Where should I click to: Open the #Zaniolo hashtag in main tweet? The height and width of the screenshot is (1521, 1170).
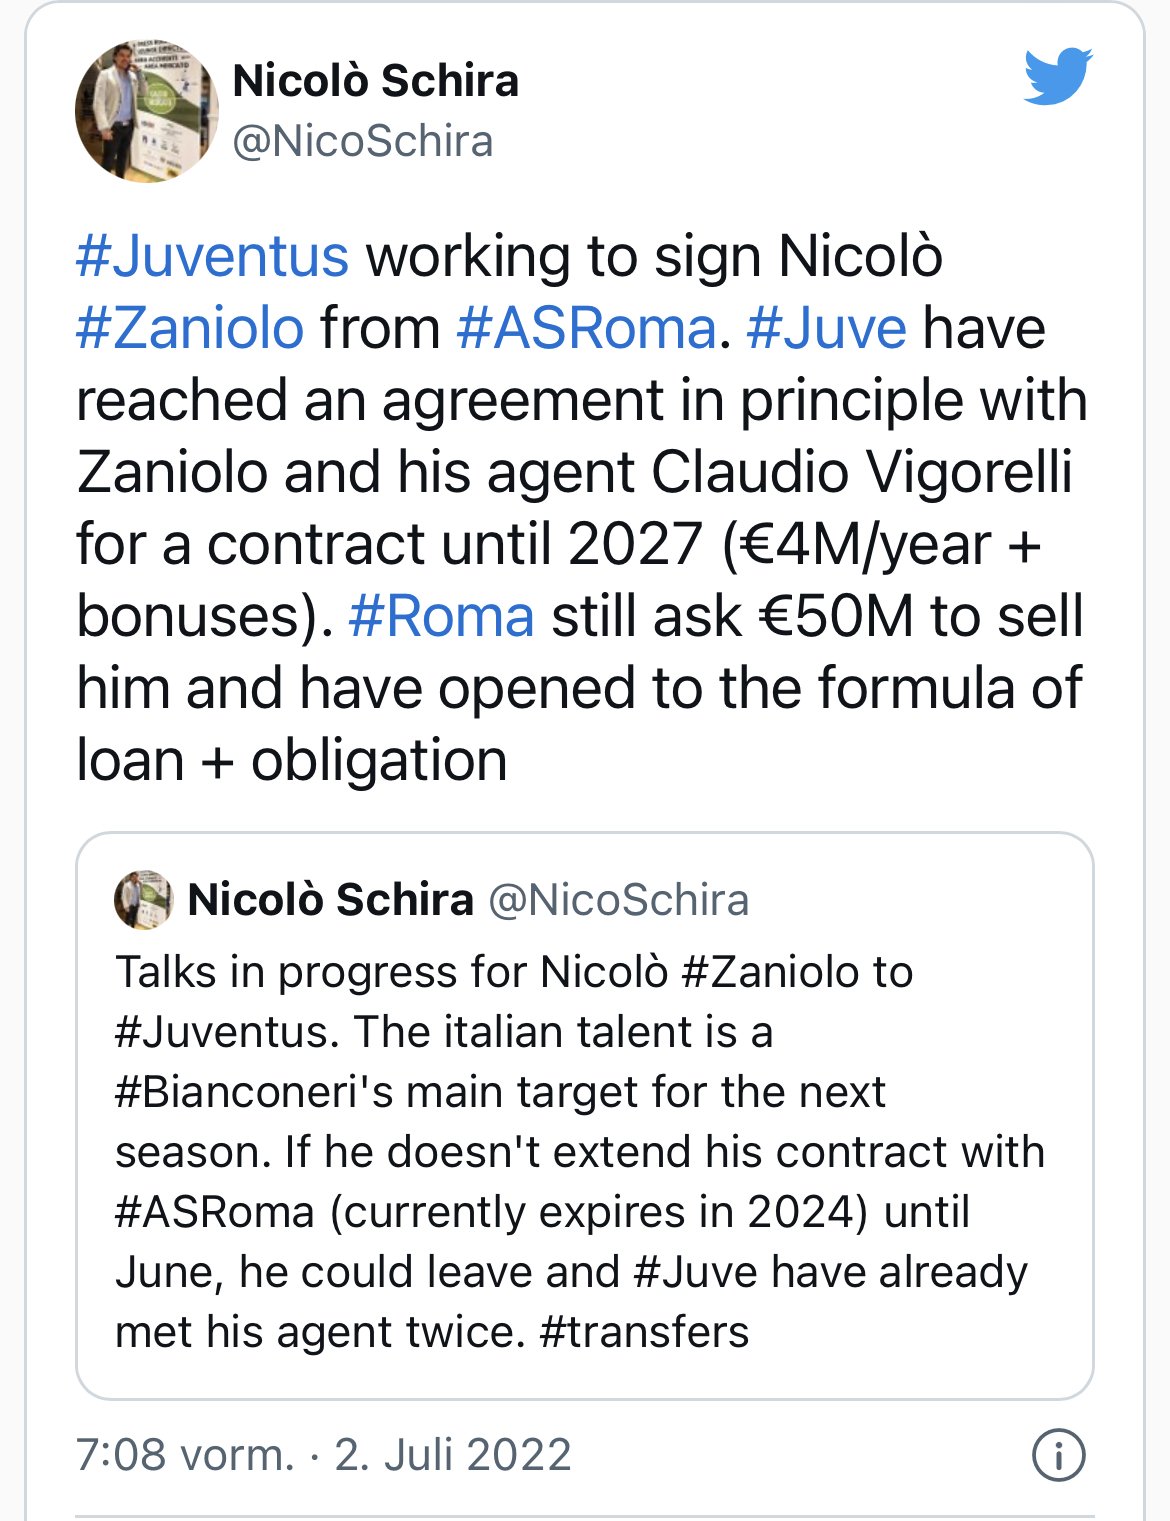click(x=189, y=328)
